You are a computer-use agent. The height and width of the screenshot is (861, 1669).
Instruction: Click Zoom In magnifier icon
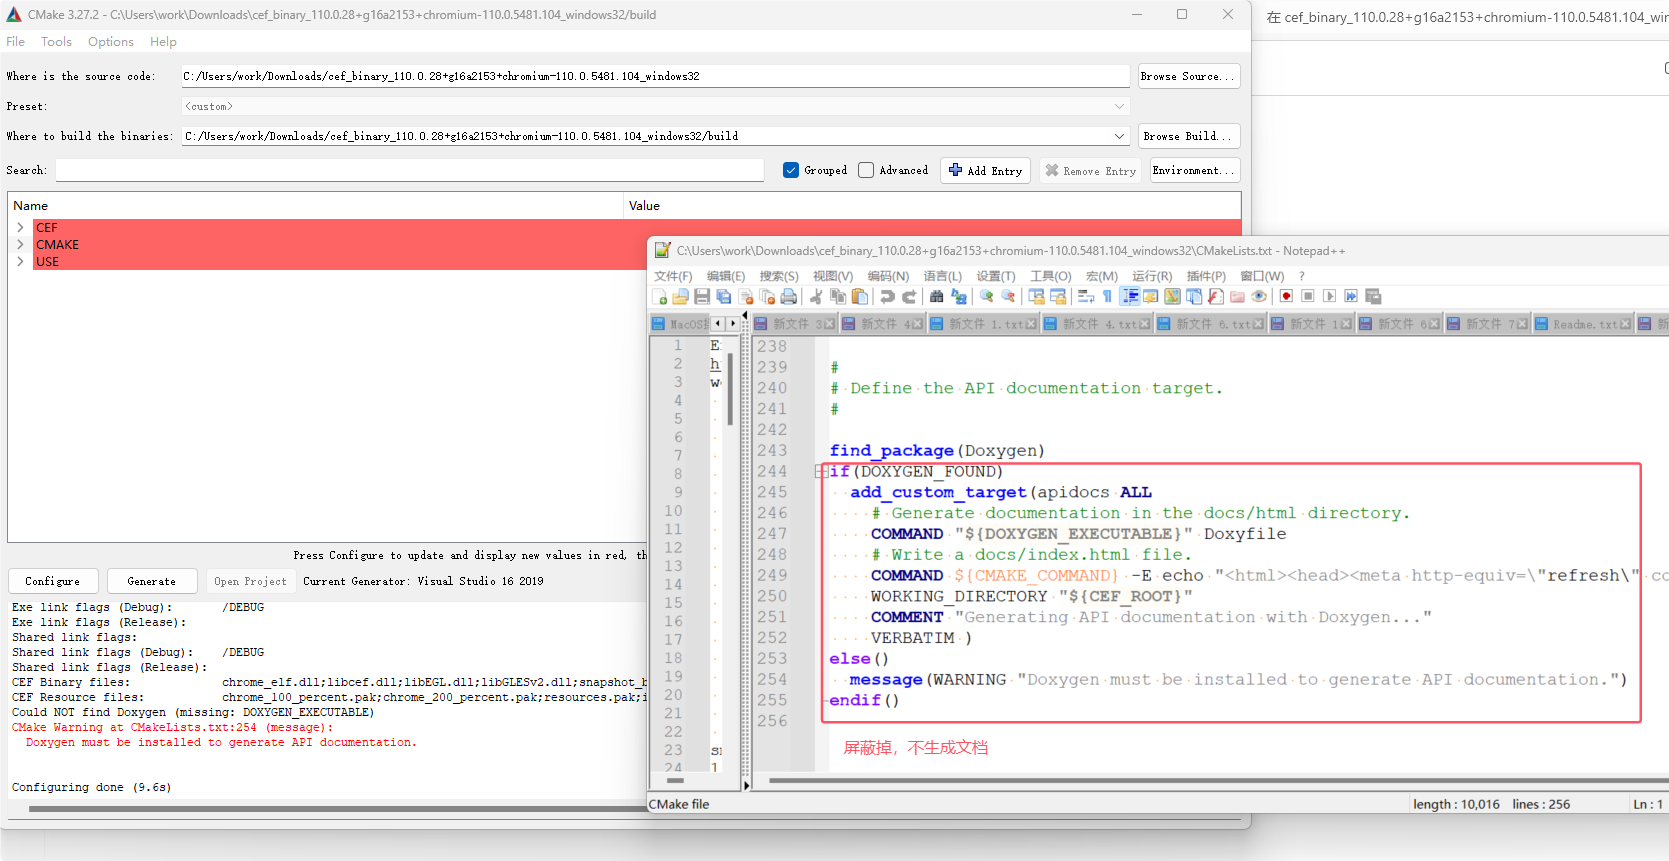[x=986, y=296]
